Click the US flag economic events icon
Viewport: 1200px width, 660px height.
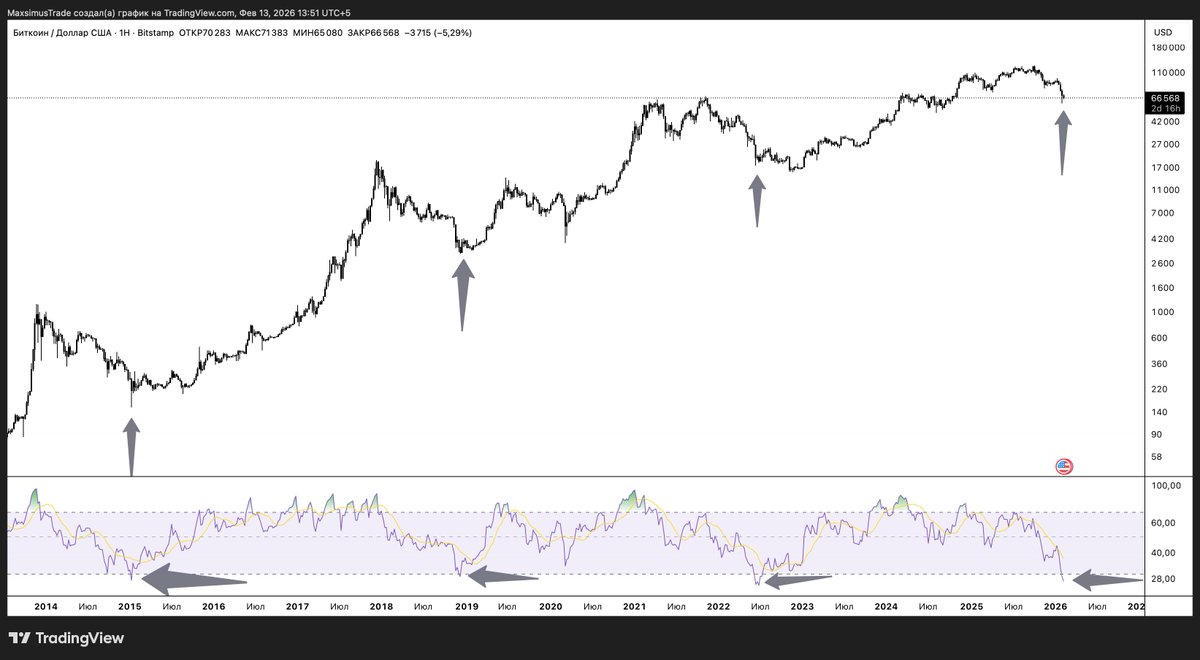click(x=1063, y=465)
